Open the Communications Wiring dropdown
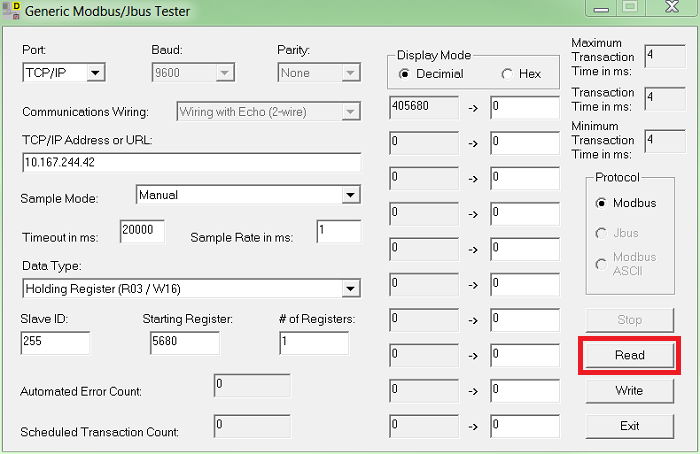The image size is (700, 454). 268,112
